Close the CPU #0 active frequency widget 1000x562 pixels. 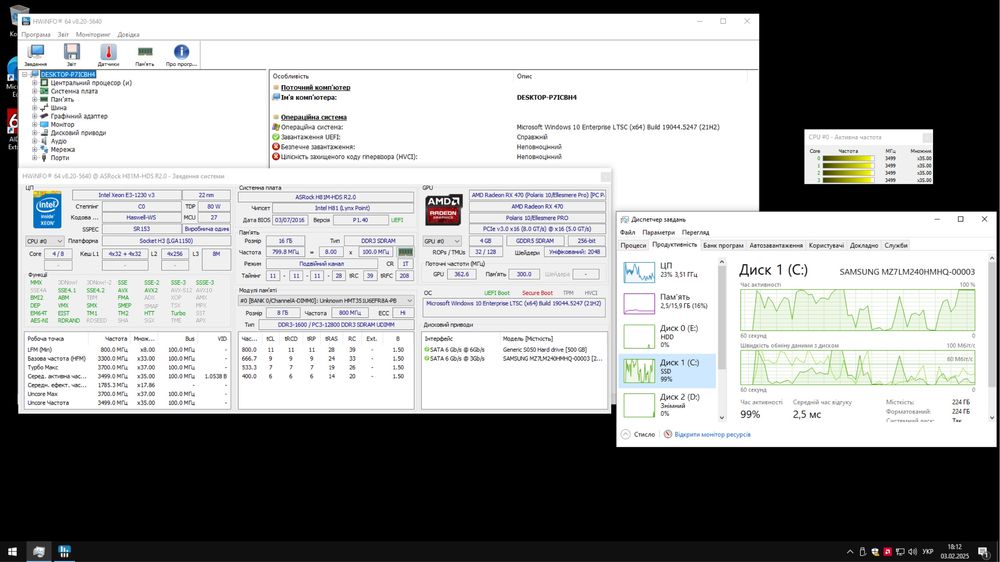coord(927,137)
